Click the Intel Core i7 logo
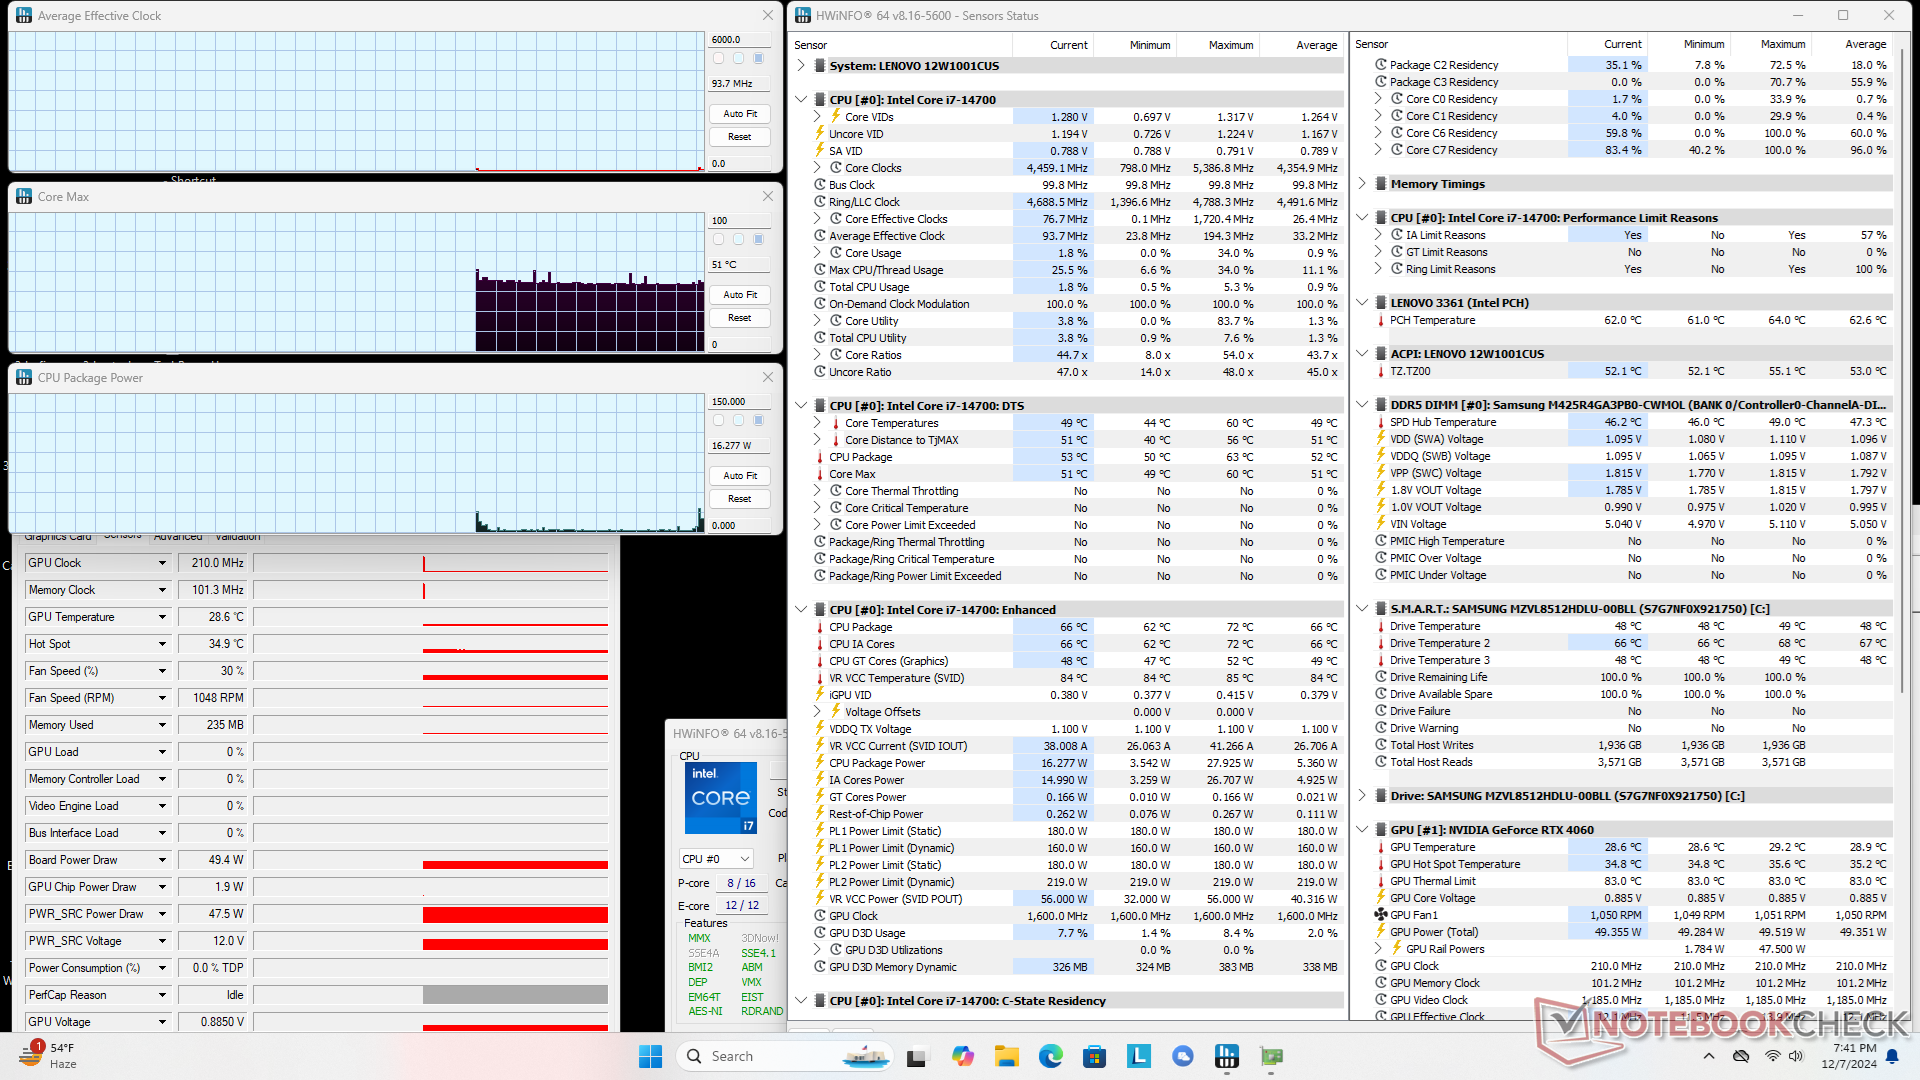The image size is (1920, 1080). click(720, 798)
